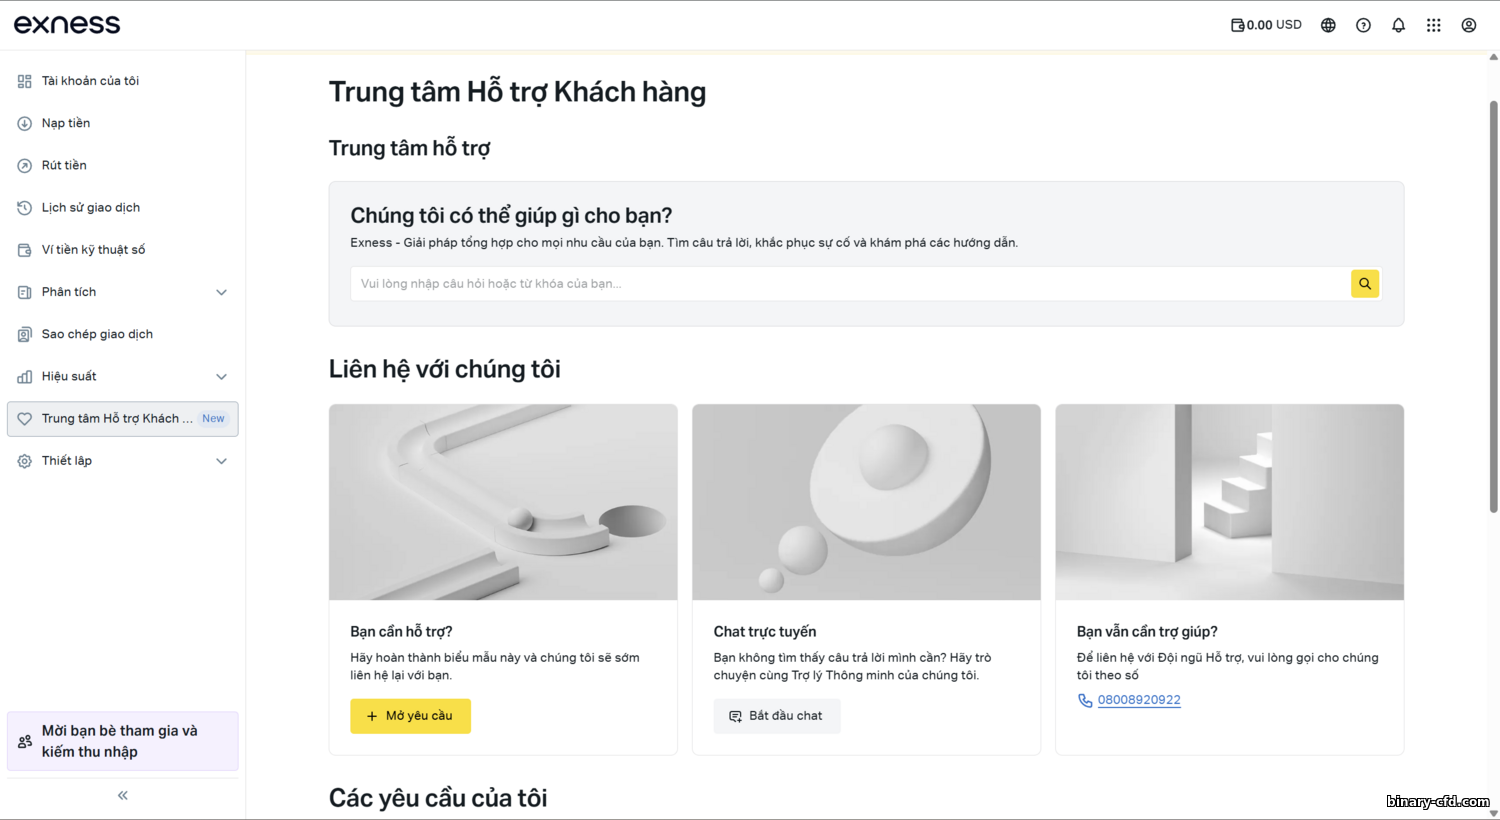Start chat with Bắt đầu chat
The image size is (1500, 820).
pos(776,716)
